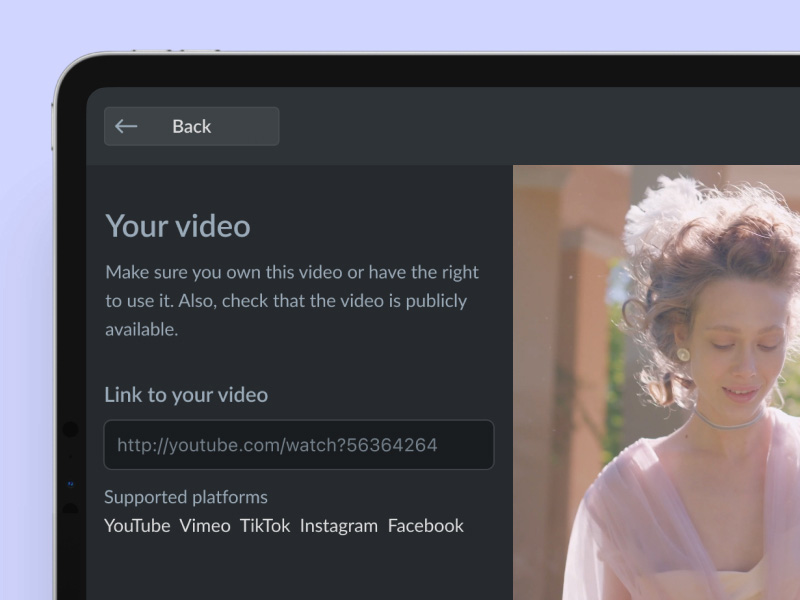Choose Vimeo in the supported platforms list
Screen dimensions: 800x600
tap(205, 526)
